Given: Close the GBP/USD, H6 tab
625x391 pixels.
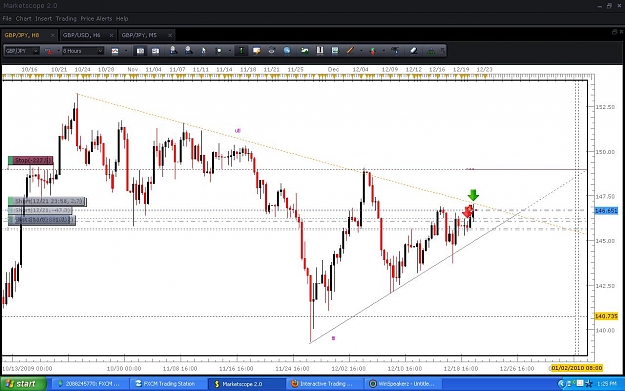Looking at the screenshot, I should (111, 35).
